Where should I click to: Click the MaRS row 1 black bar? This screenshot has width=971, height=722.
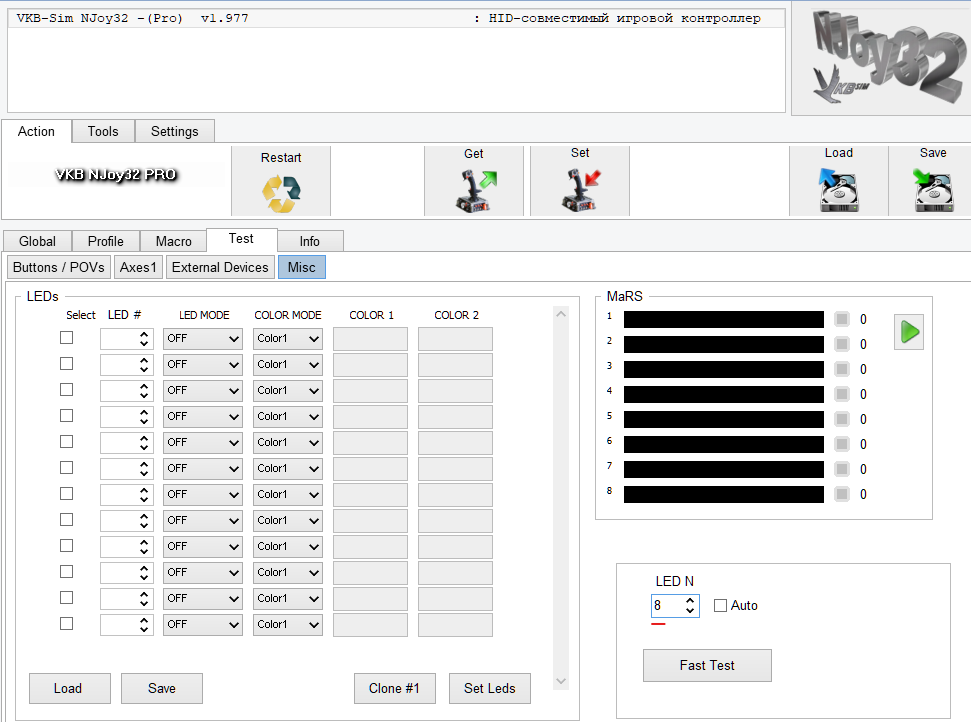point(724,319)
